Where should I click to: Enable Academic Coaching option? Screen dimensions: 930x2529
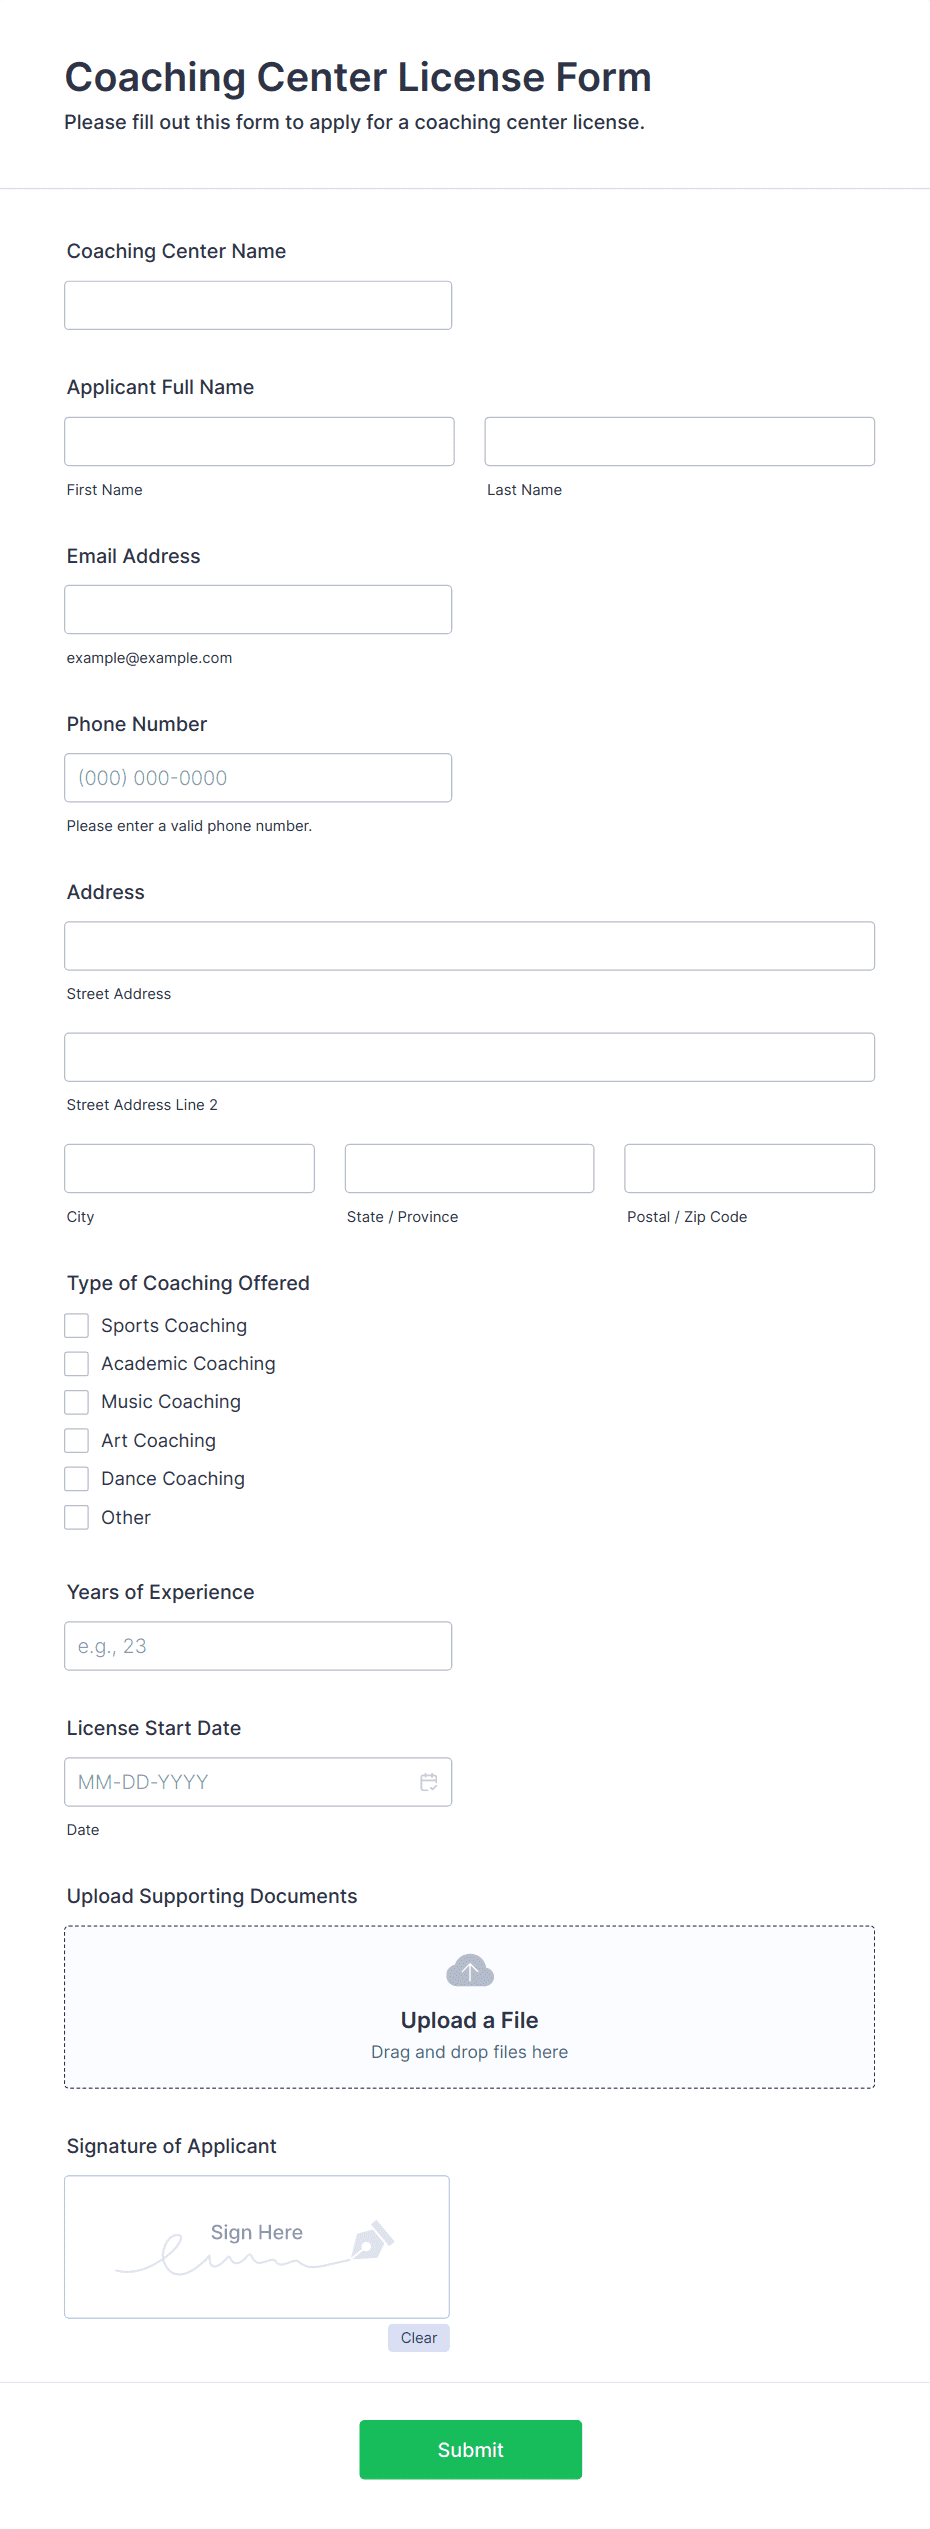click(x=77, y=1363)
